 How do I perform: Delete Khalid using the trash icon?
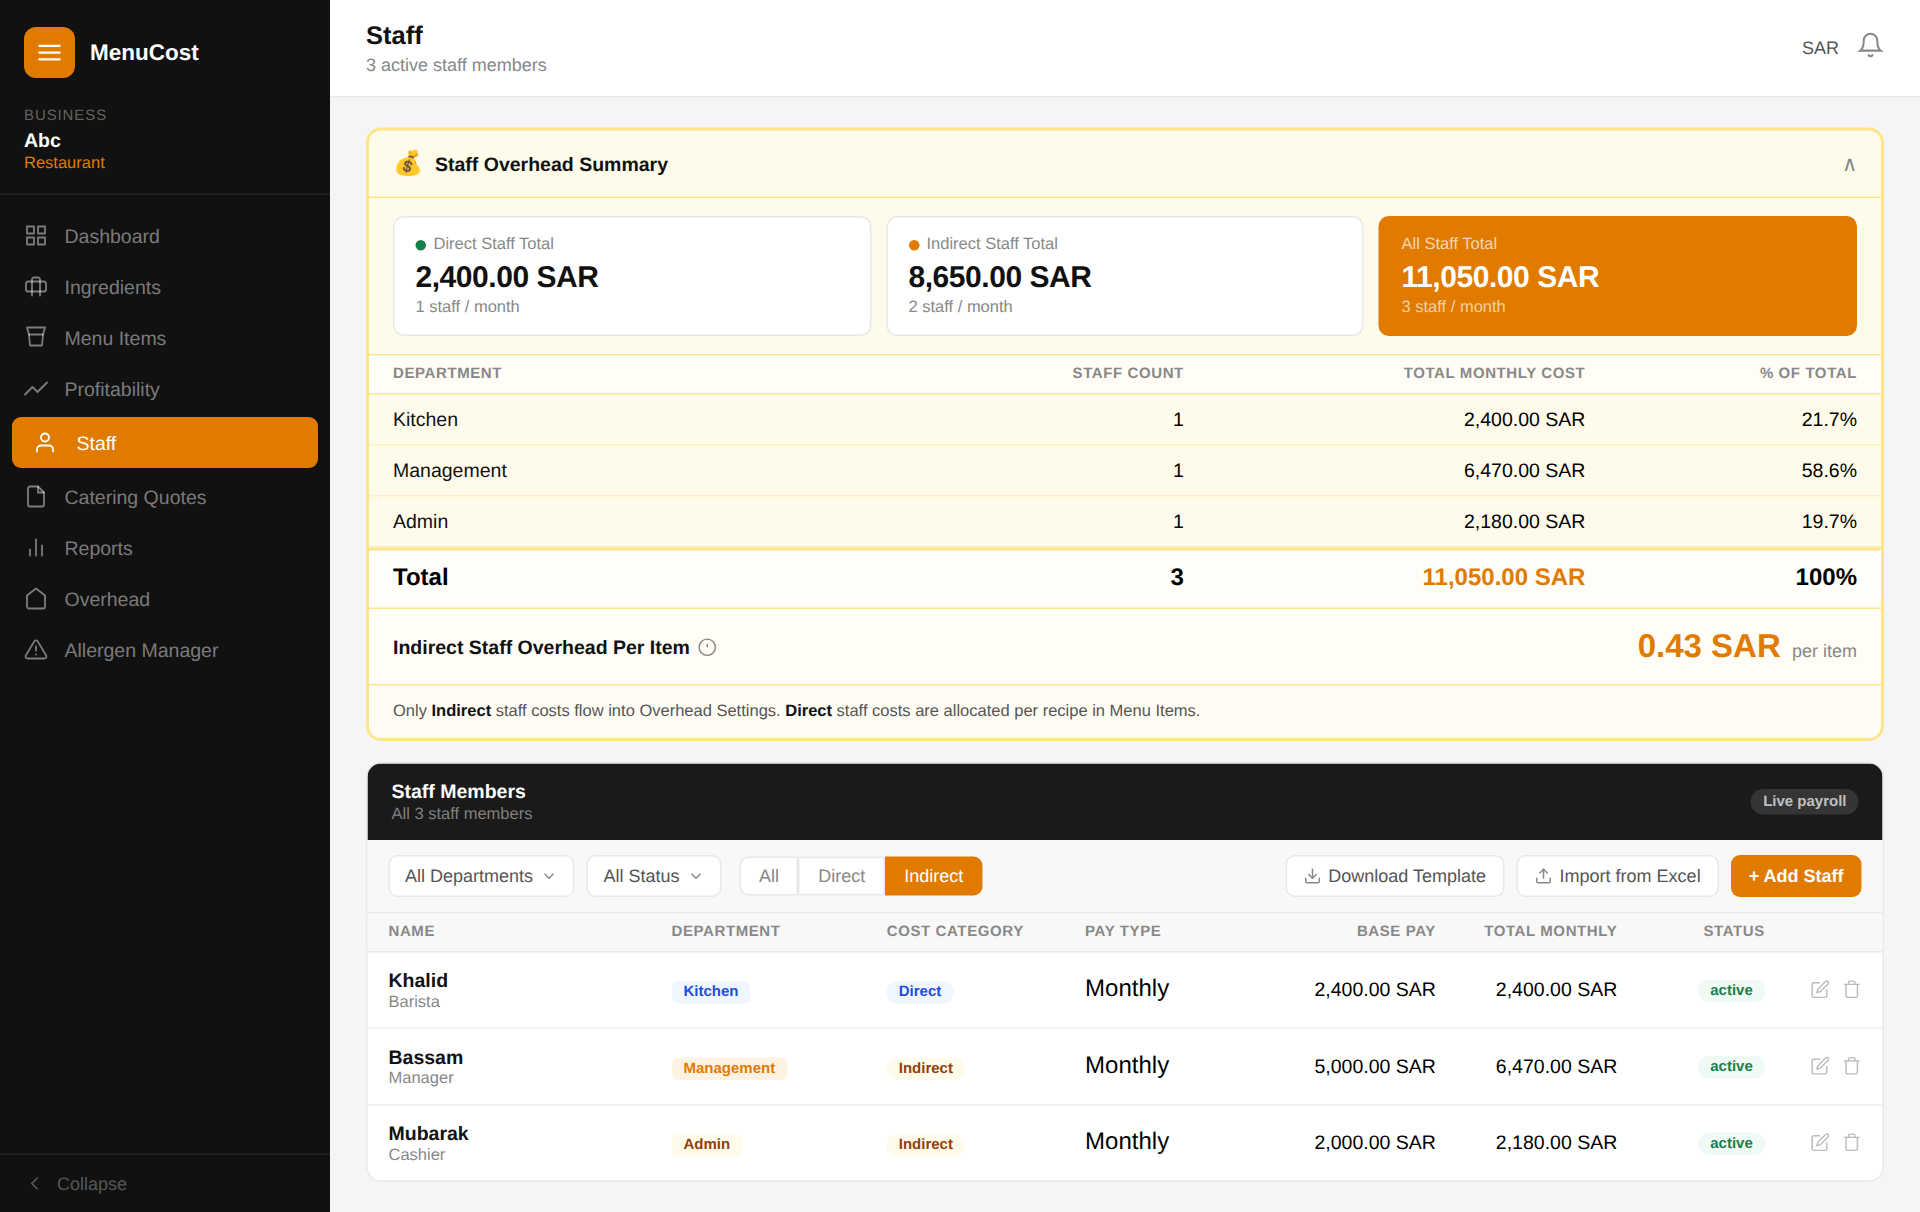[1852, 989]
